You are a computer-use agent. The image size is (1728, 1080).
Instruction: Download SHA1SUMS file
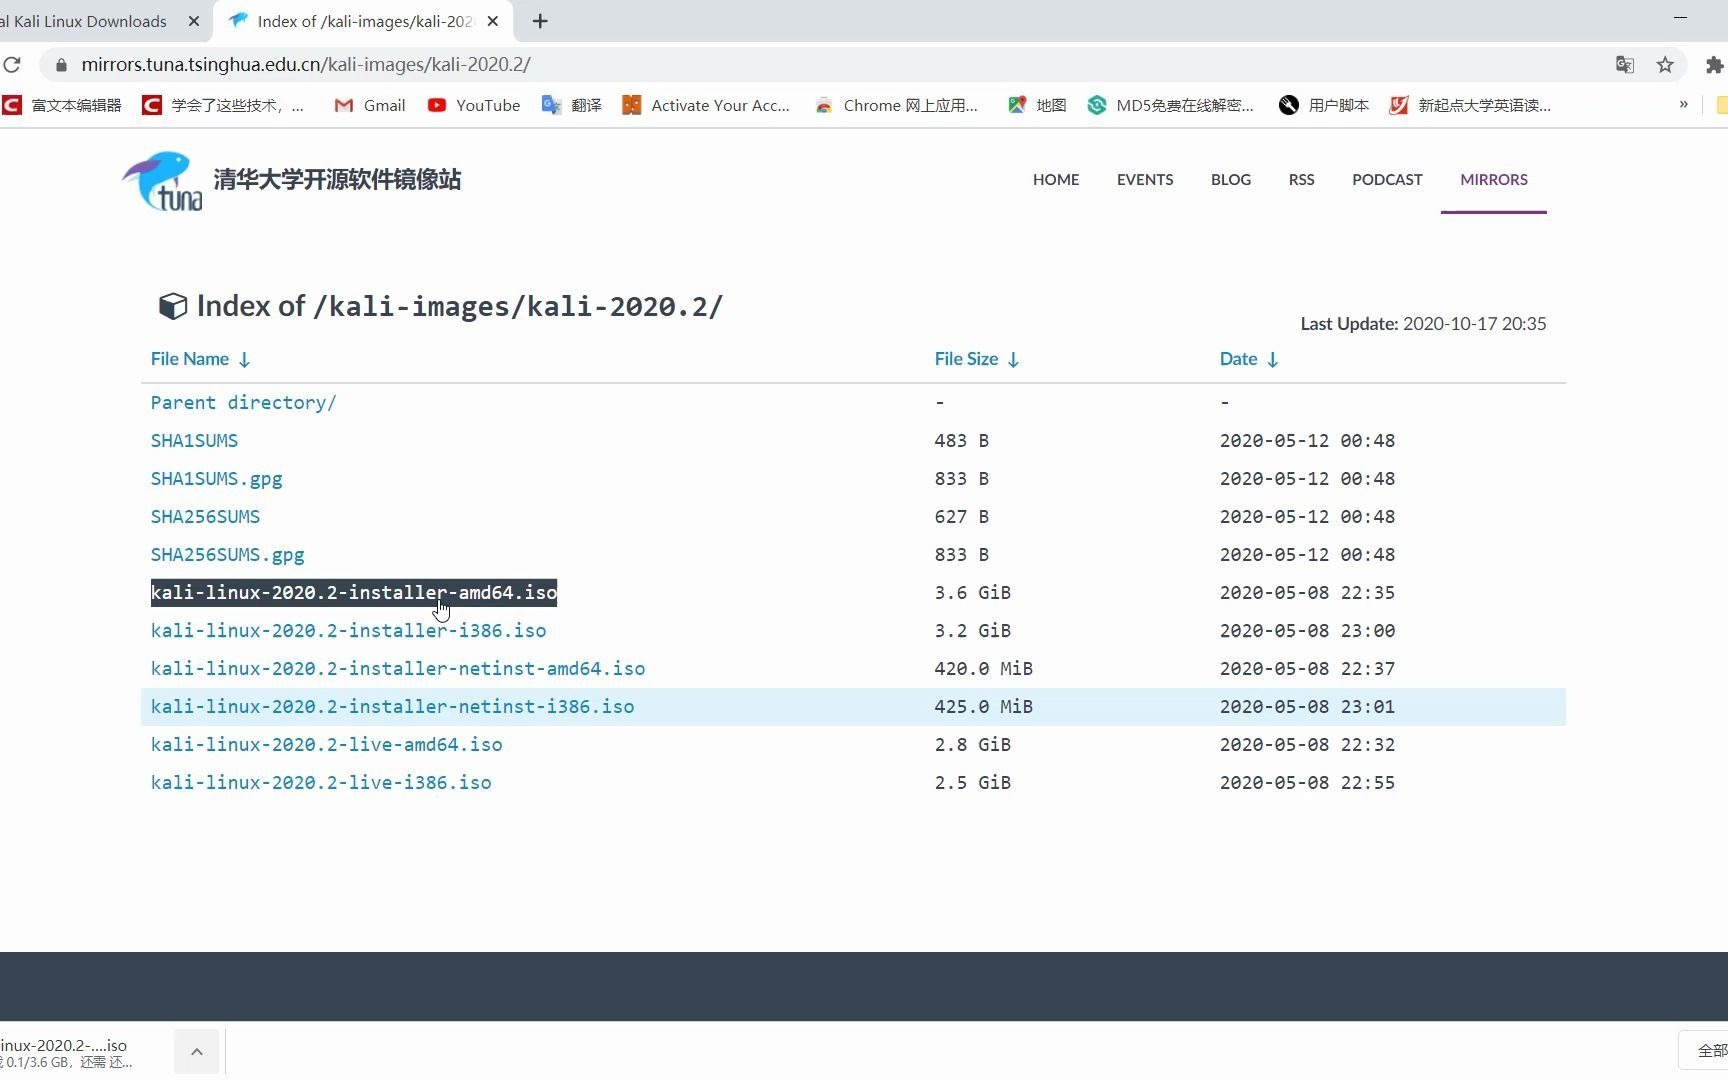point(194,441)
